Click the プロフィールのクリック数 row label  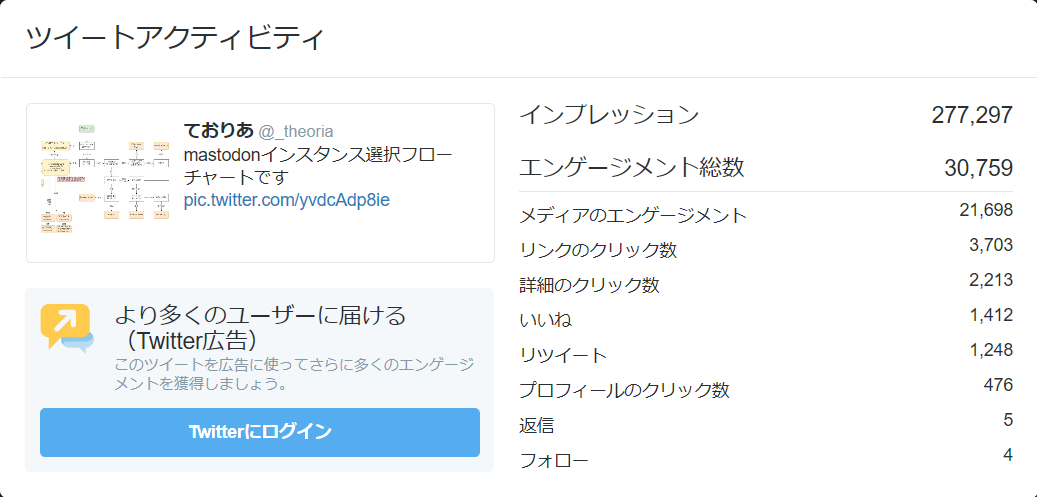click(x=624, y=391)
